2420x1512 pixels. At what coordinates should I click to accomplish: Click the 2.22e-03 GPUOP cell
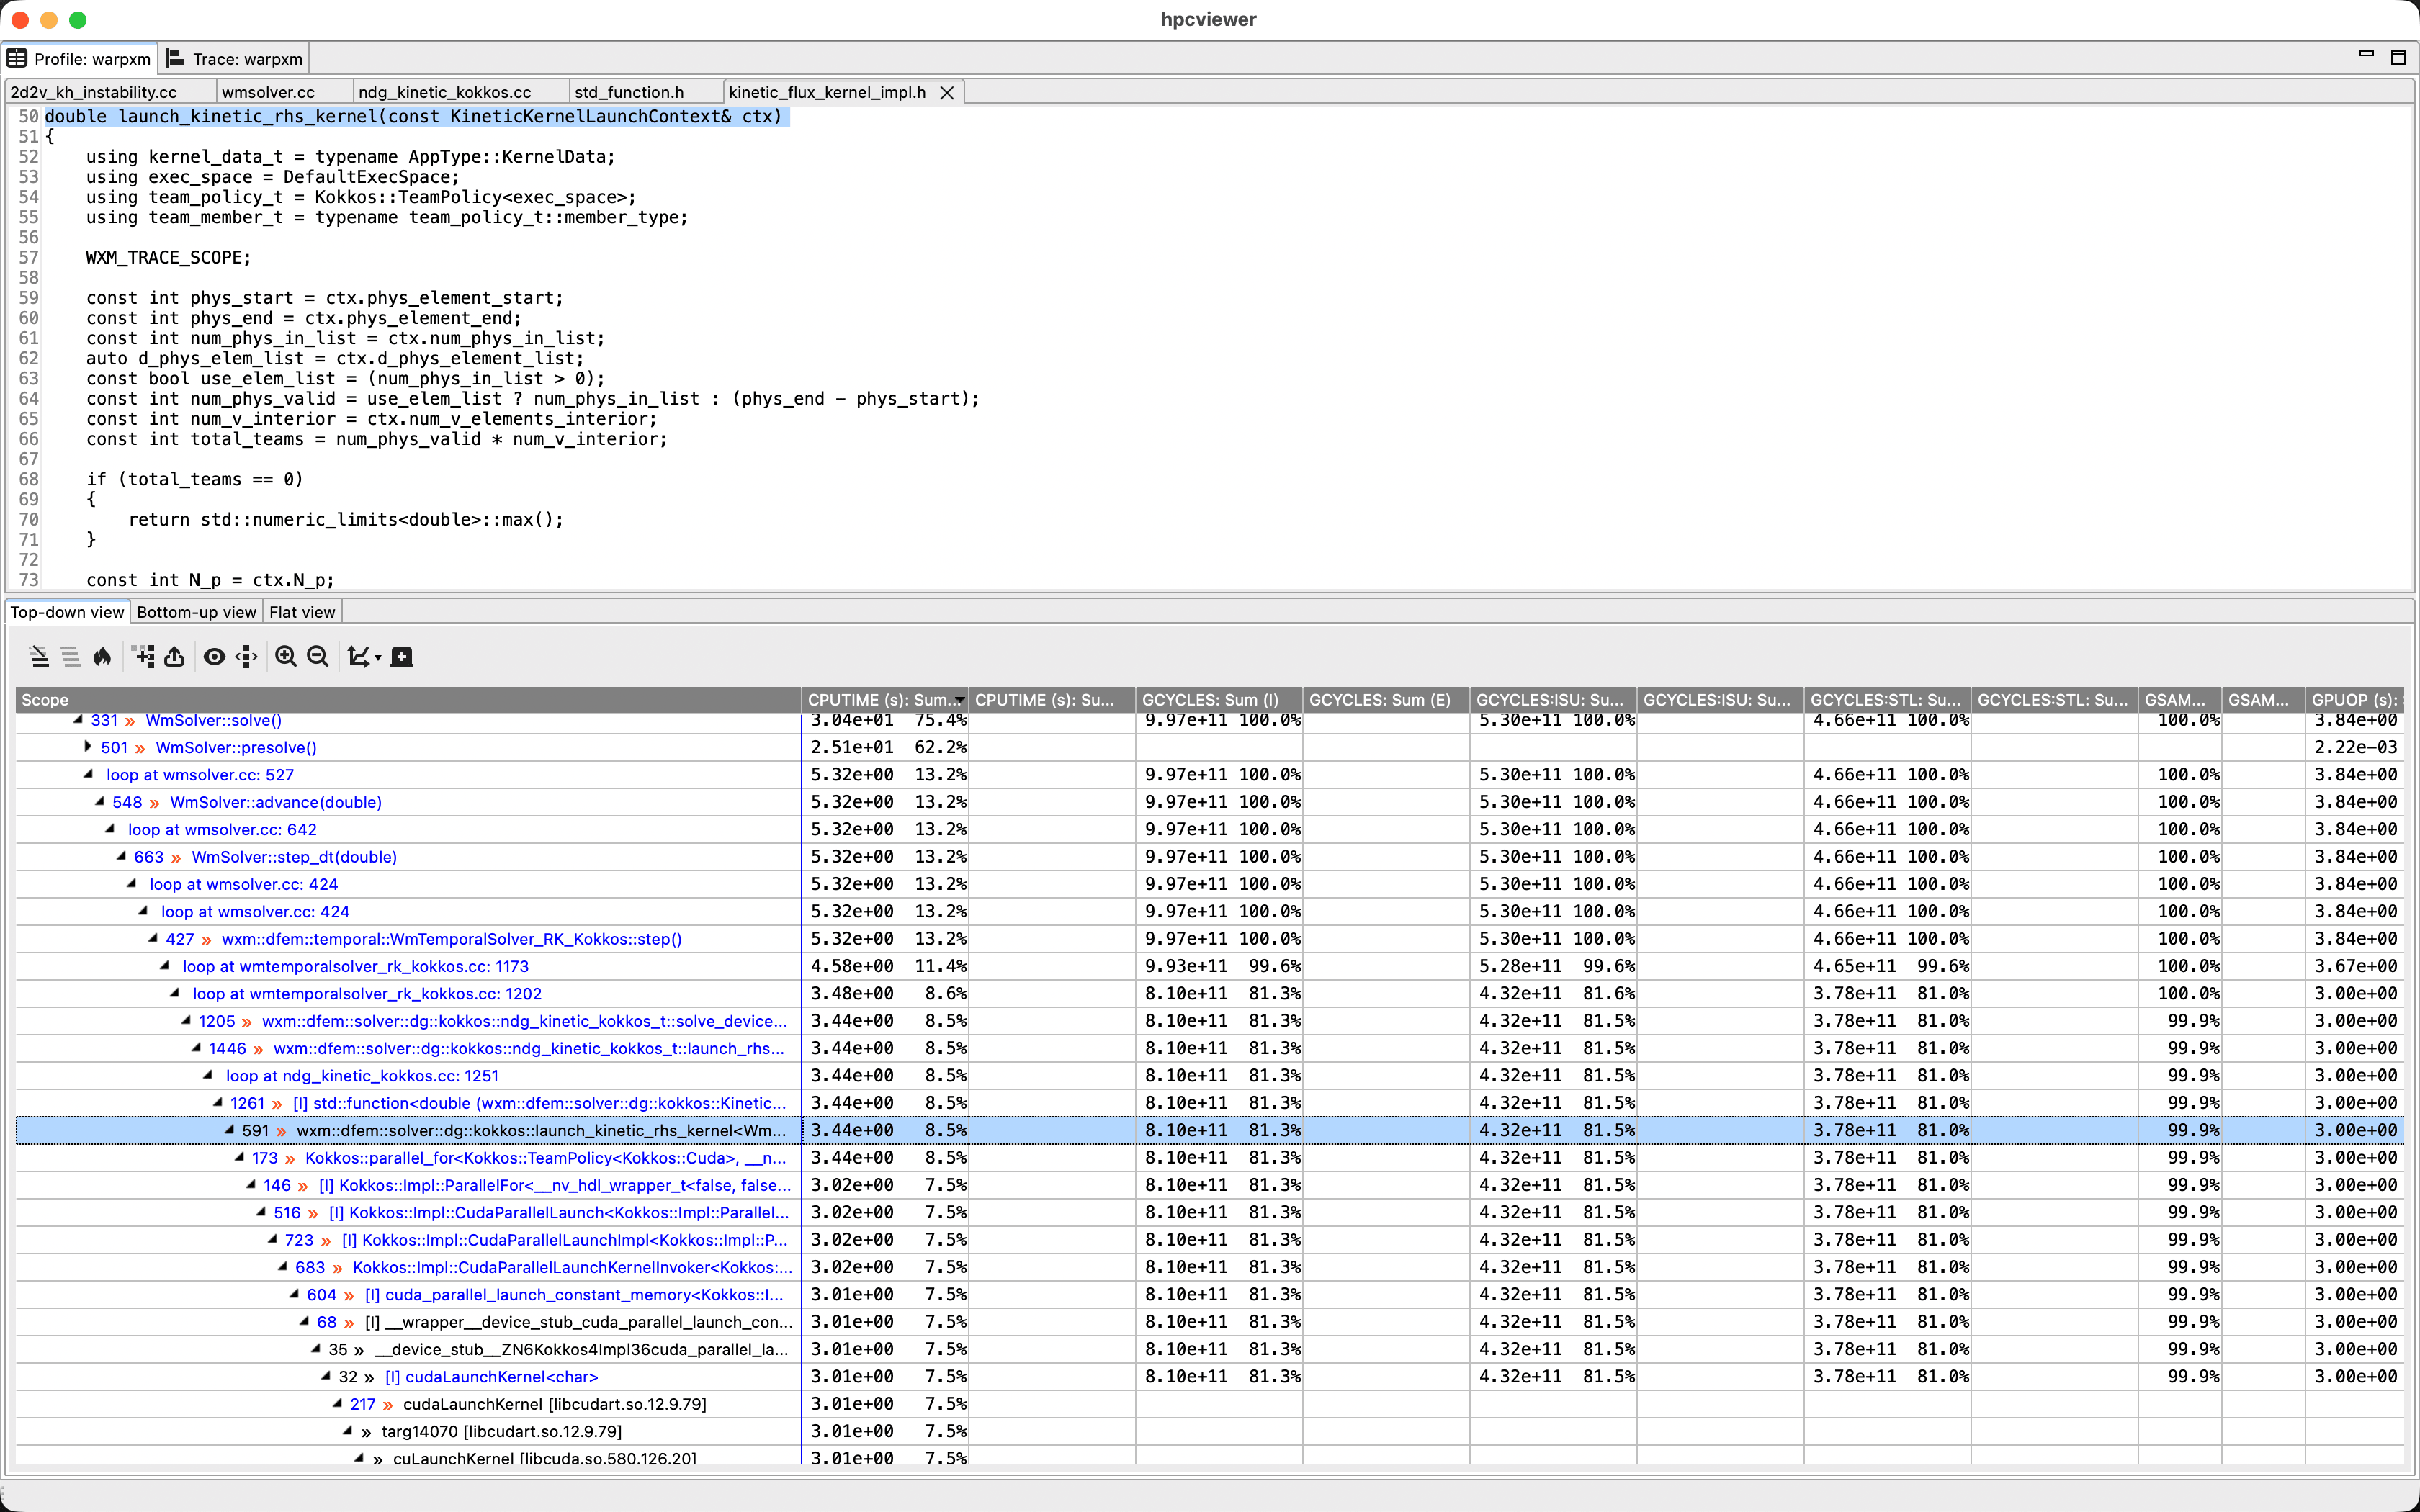point(2355,747)
